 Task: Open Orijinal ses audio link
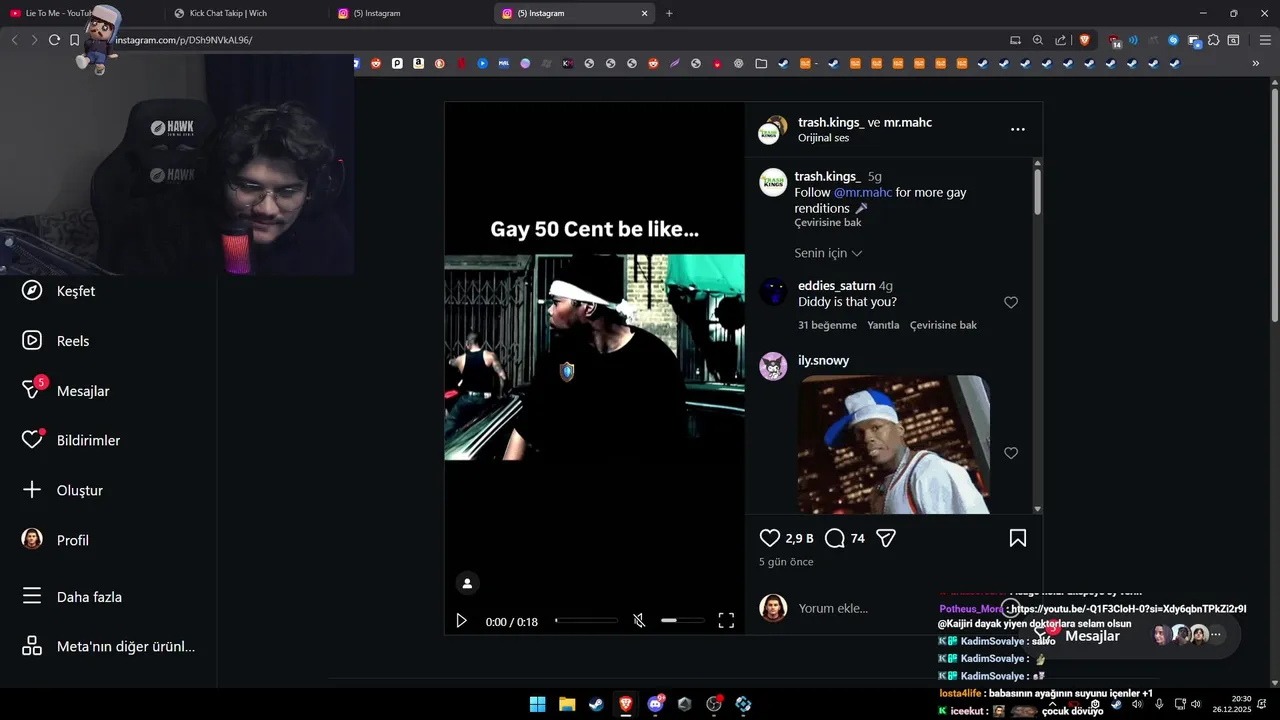(823, 138)
